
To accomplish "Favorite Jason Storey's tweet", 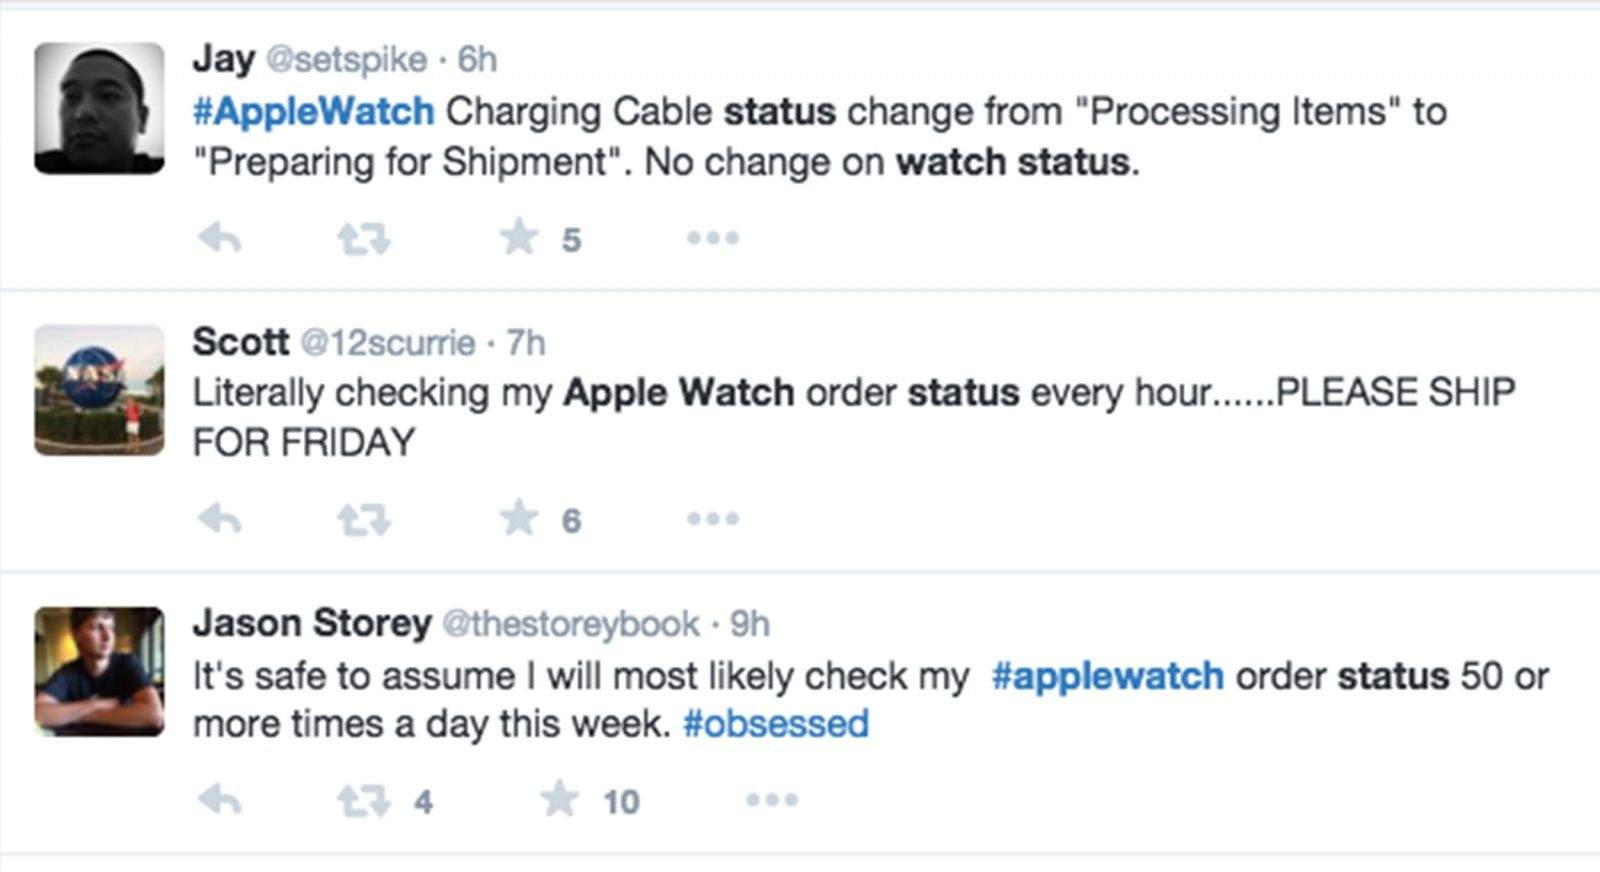I will click(559, 799).
